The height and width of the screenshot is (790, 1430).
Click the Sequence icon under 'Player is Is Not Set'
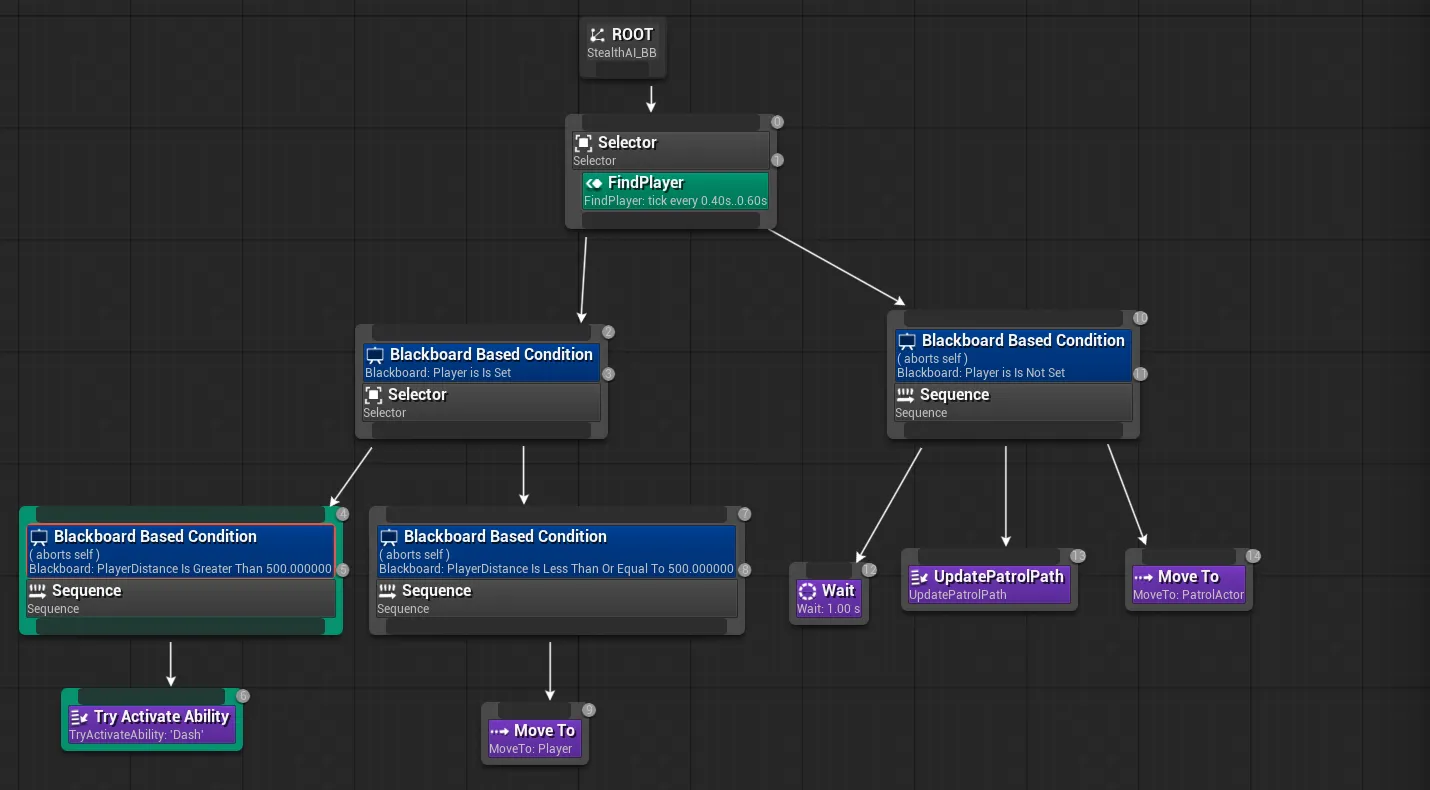coord(905,395)
